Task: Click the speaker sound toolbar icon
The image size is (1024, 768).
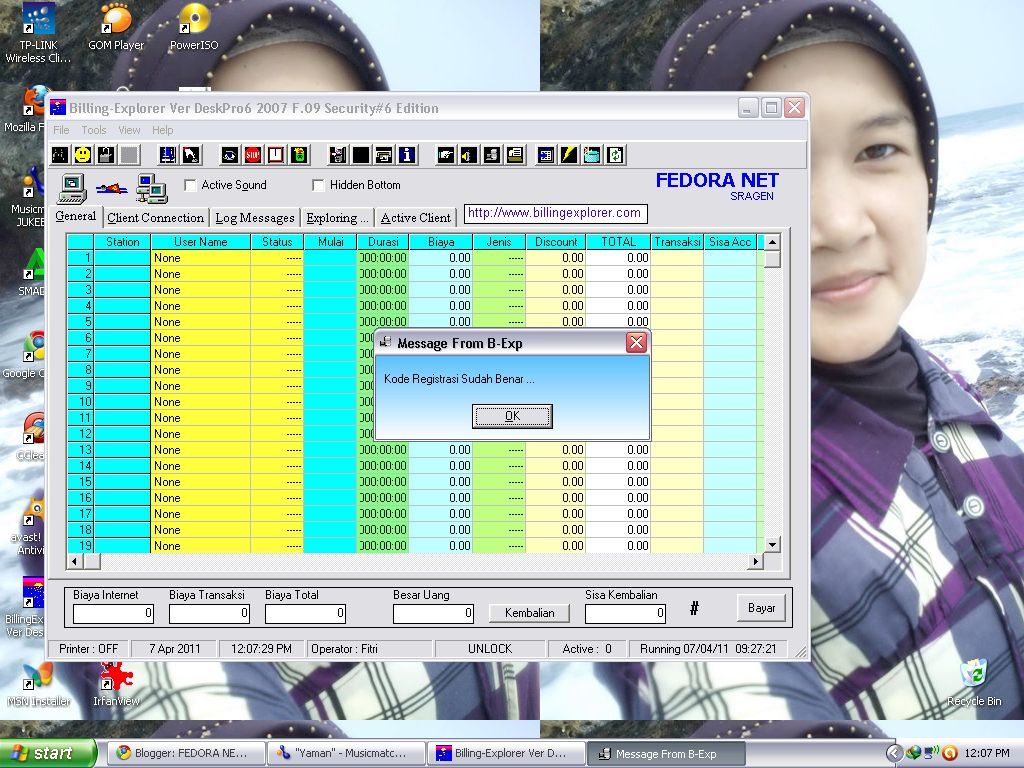Action: (468, 155)
